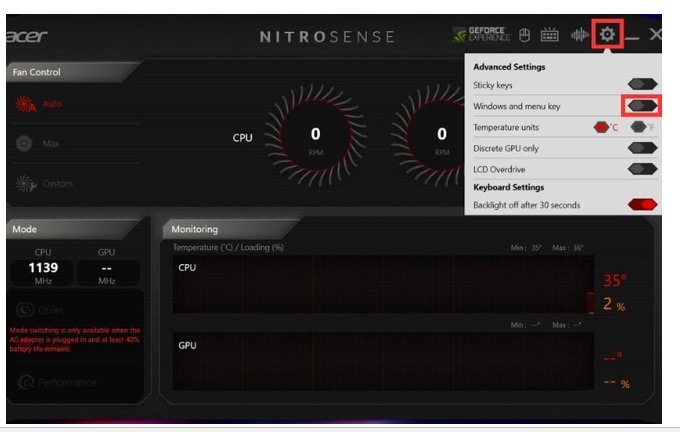Toggle the Windows and menu key switch
The width and height of the screenshot is (681, 432).
[642, 105]
